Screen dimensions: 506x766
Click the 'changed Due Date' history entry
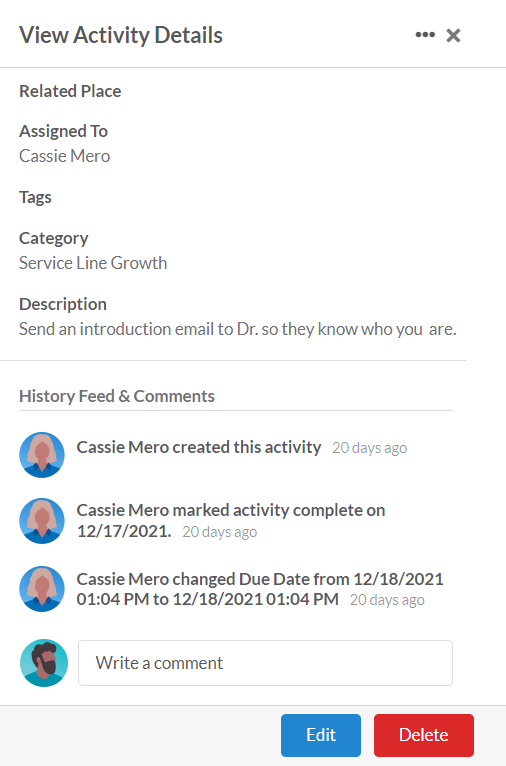[x=260, y=589]
